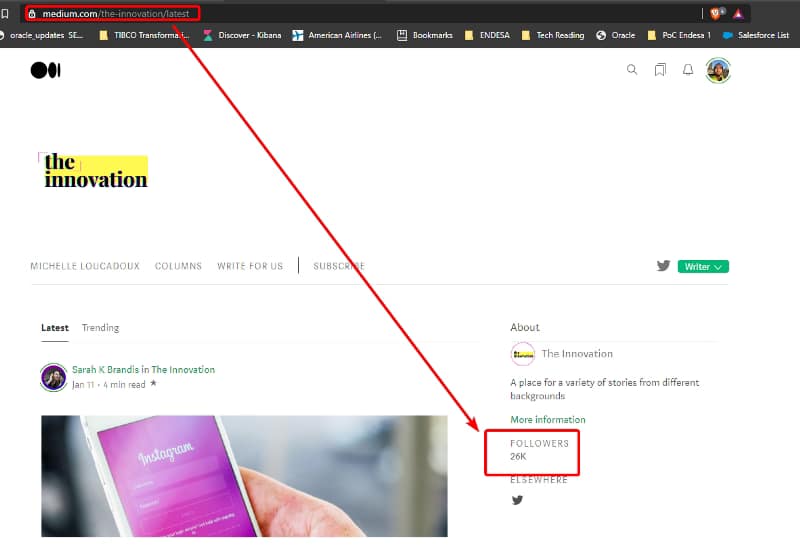Image resolution: width=800 pixels, height=554 pixels.
Task: Open the Columns nav item
Action: (178, 266)
